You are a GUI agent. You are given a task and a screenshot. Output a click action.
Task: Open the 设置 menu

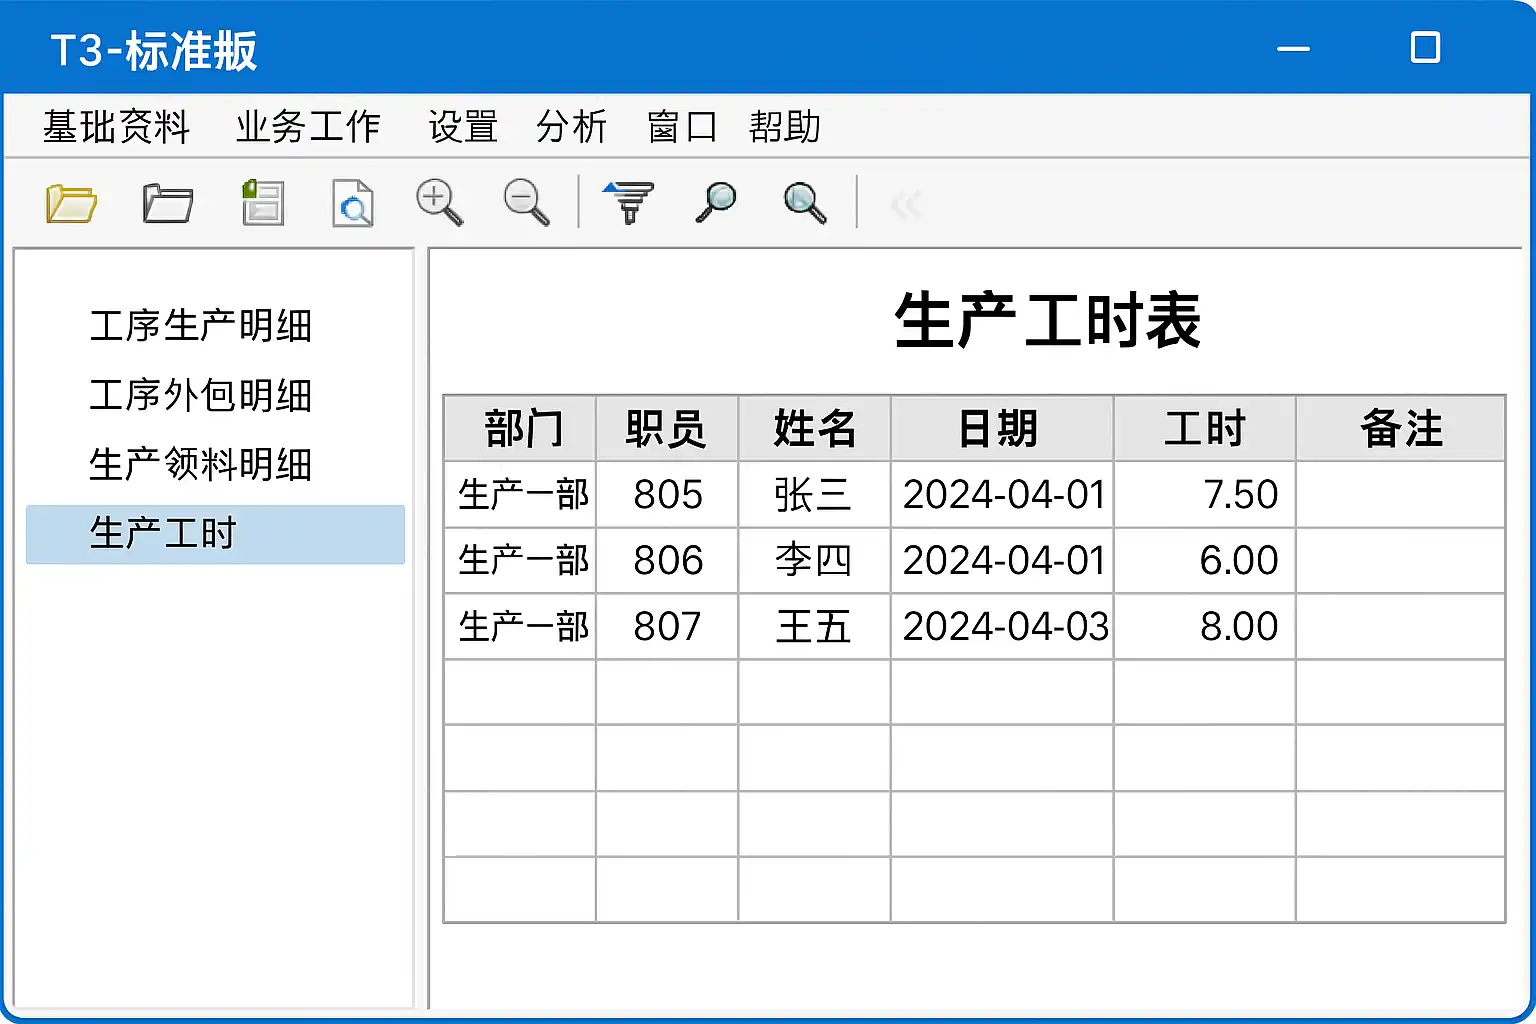click(463, 127)
